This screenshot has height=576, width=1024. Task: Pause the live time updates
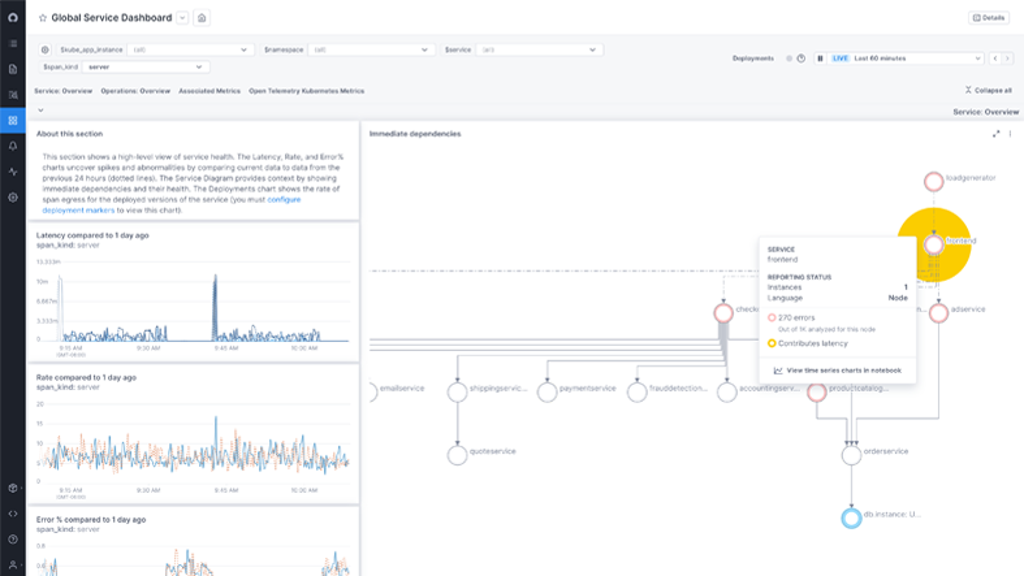(x=820, y=58)
